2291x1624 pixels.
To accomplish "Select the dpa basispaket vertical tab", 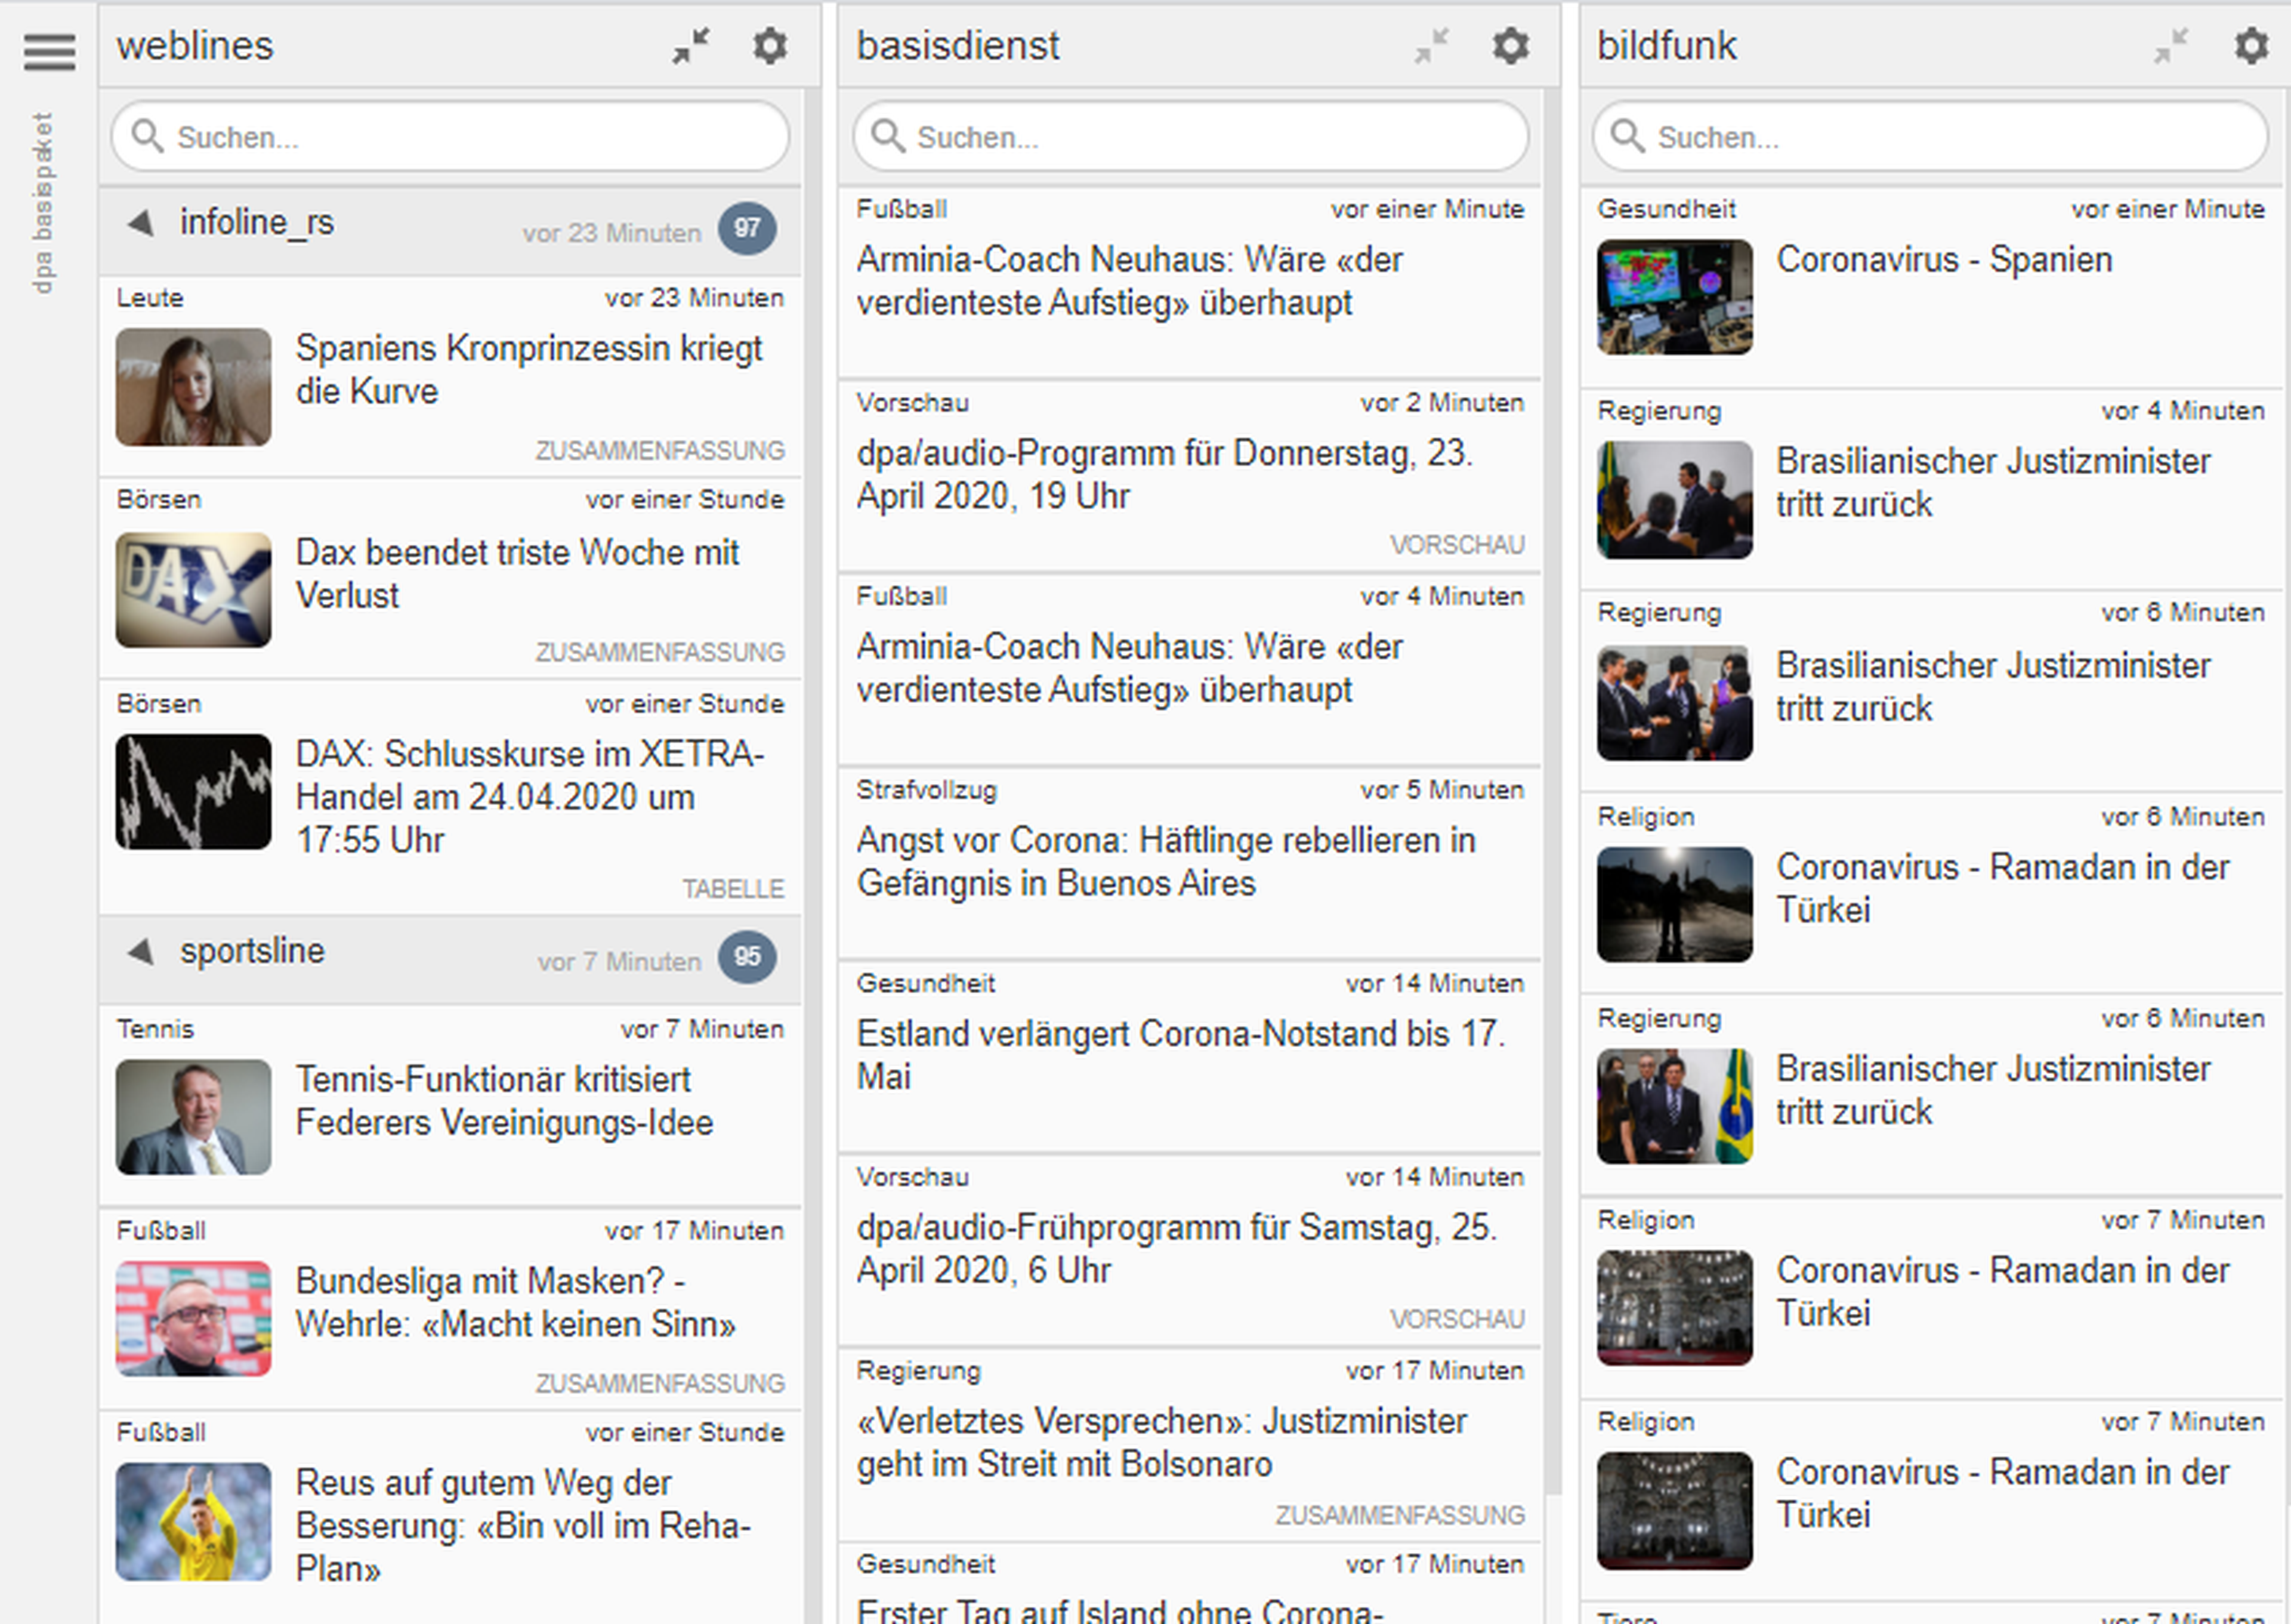I will (x=42, y=203).
